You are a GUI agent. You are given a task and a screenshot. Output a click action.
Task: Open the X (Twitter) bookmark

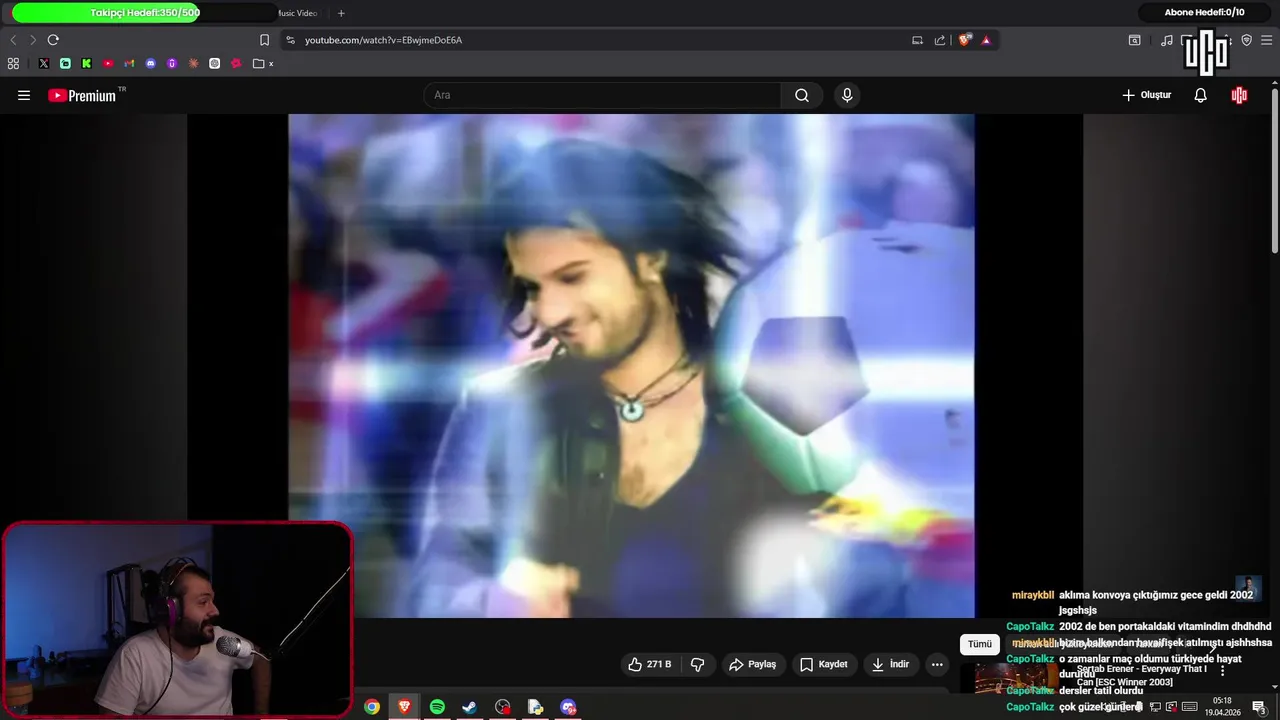44,63
